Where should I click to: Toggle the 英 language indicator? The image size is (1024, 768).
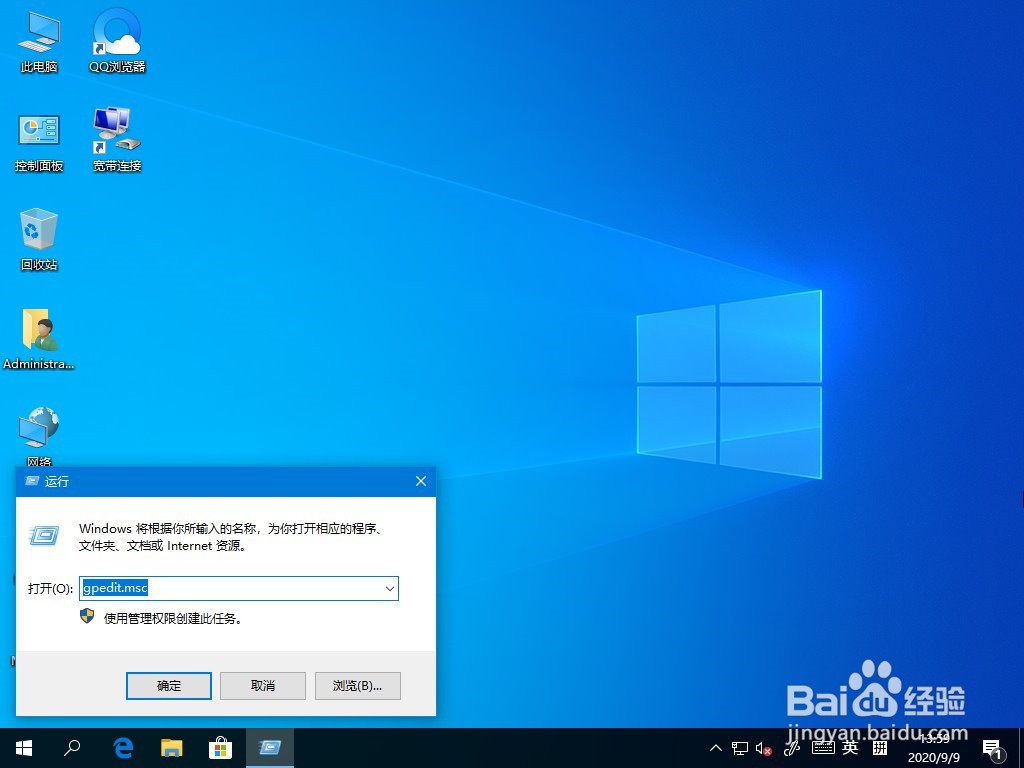pos(849,747)
